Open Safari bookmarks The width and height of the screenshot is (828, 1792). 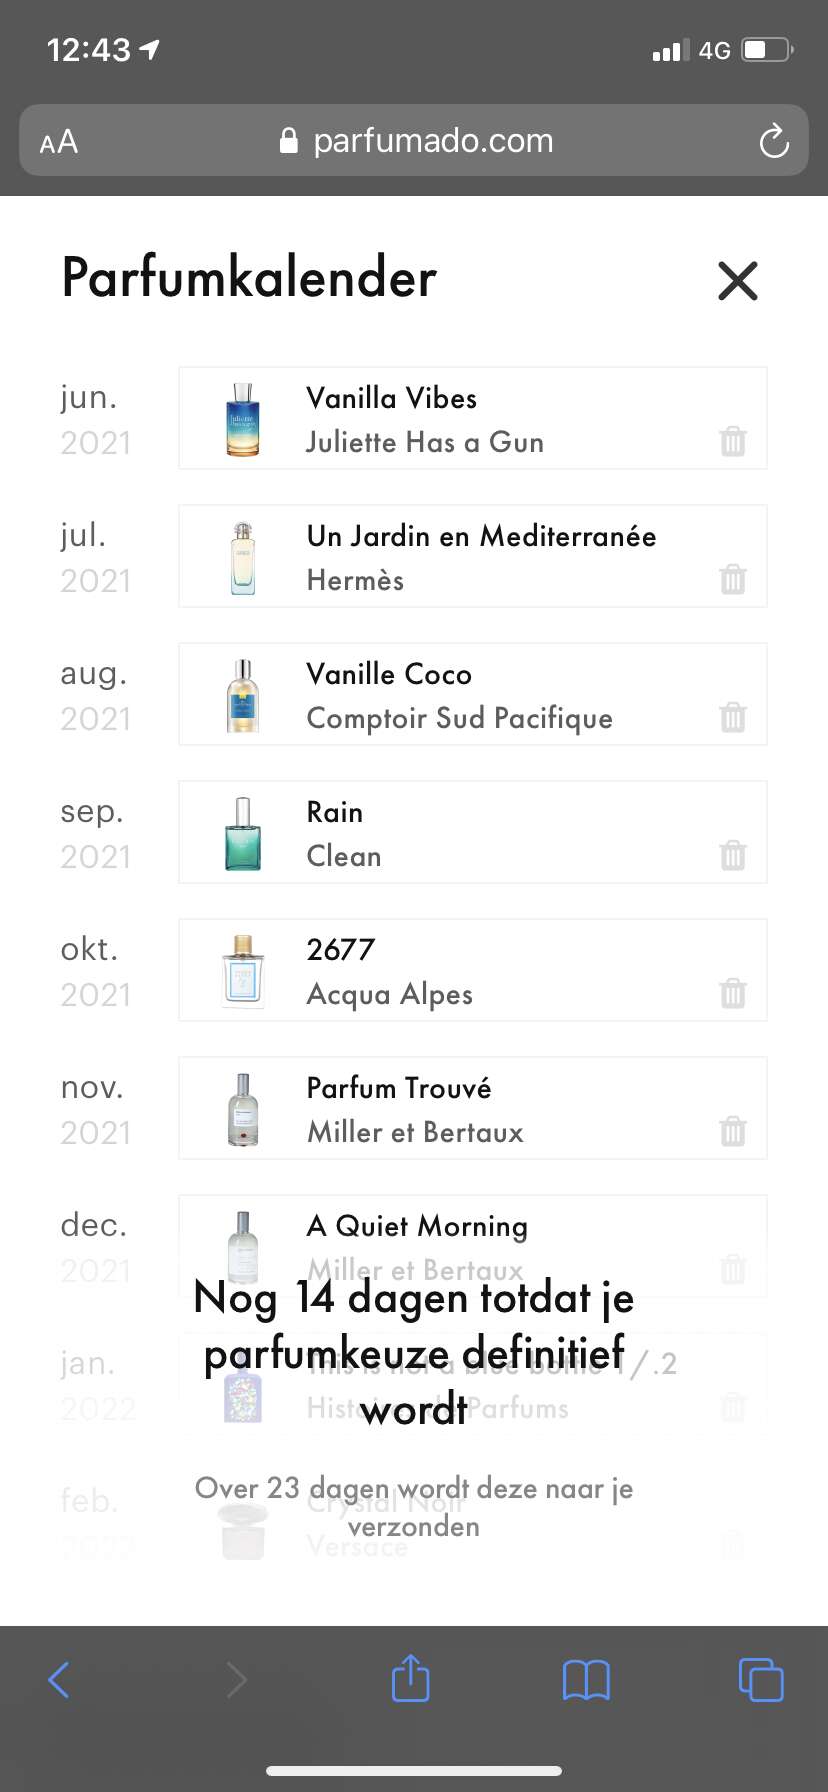pos(586,1680)
